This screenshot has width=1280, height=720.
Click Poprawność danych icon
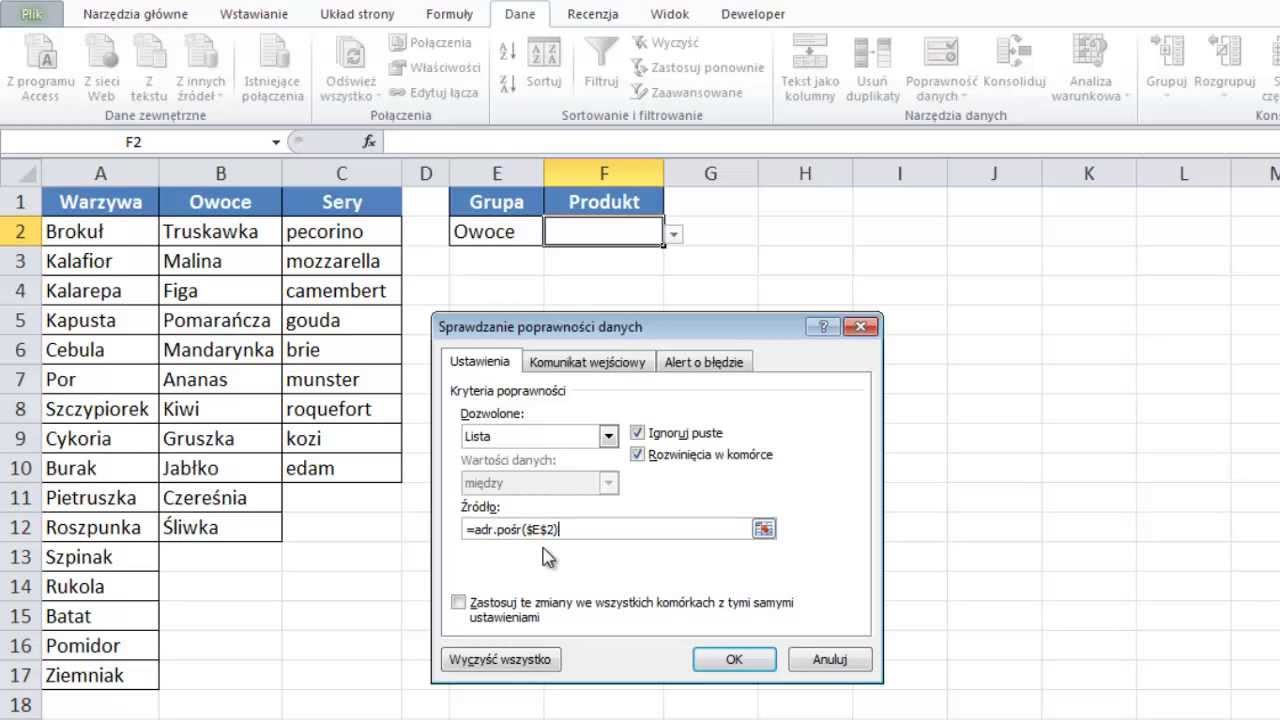[x=941, y=68]
